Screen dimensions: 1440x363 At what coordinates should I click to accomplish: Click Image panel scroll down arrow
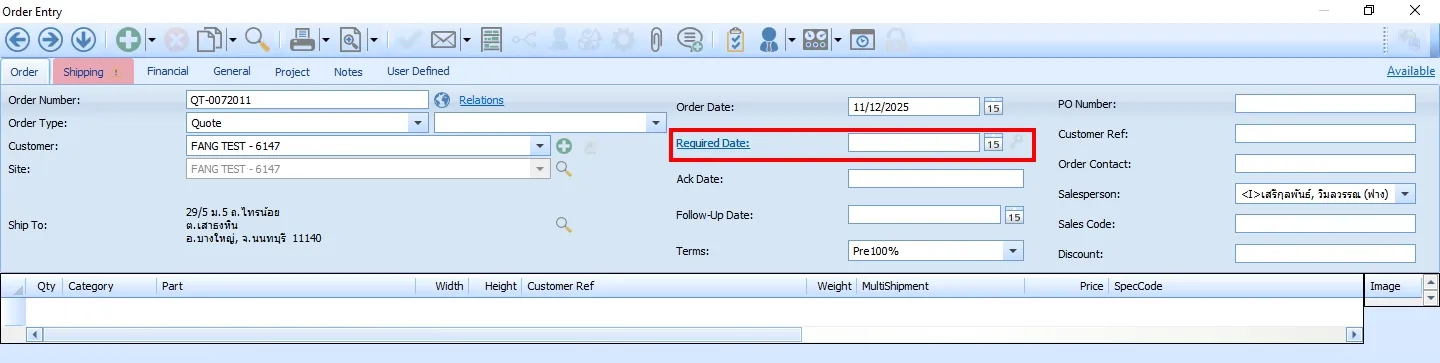(x=1430, y=298)
